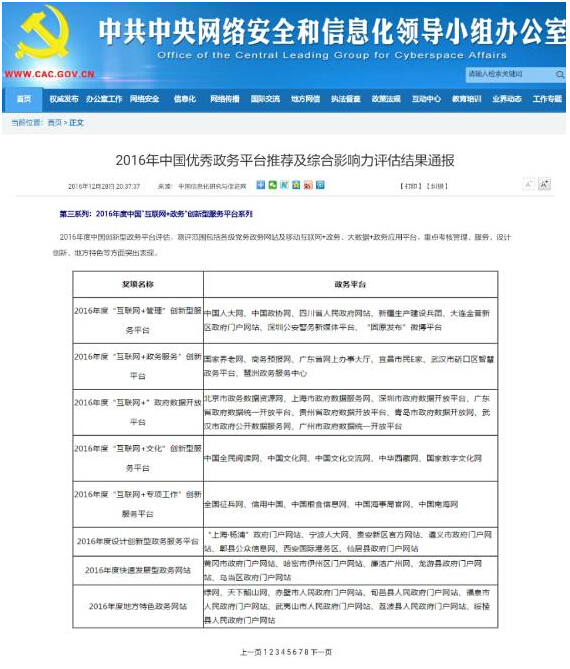Click the "互联网+" 政府数据开放 award cell

point(138,412)
